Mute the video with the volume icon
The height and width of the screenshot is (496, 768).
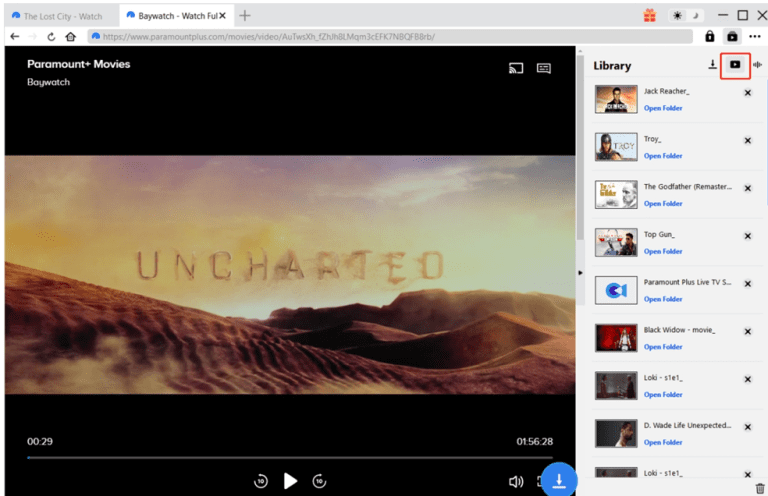516,481
